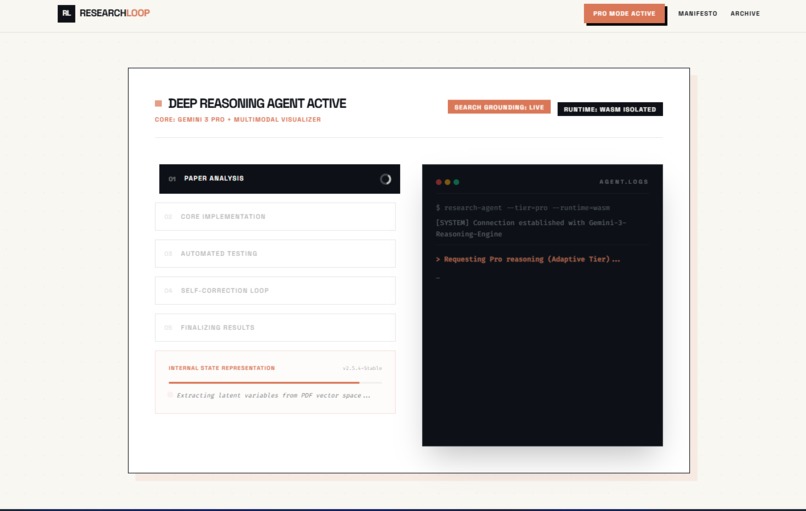Click the RL logo icon
806x511 pixels.
pyautogui.click(x=66, y=13)
